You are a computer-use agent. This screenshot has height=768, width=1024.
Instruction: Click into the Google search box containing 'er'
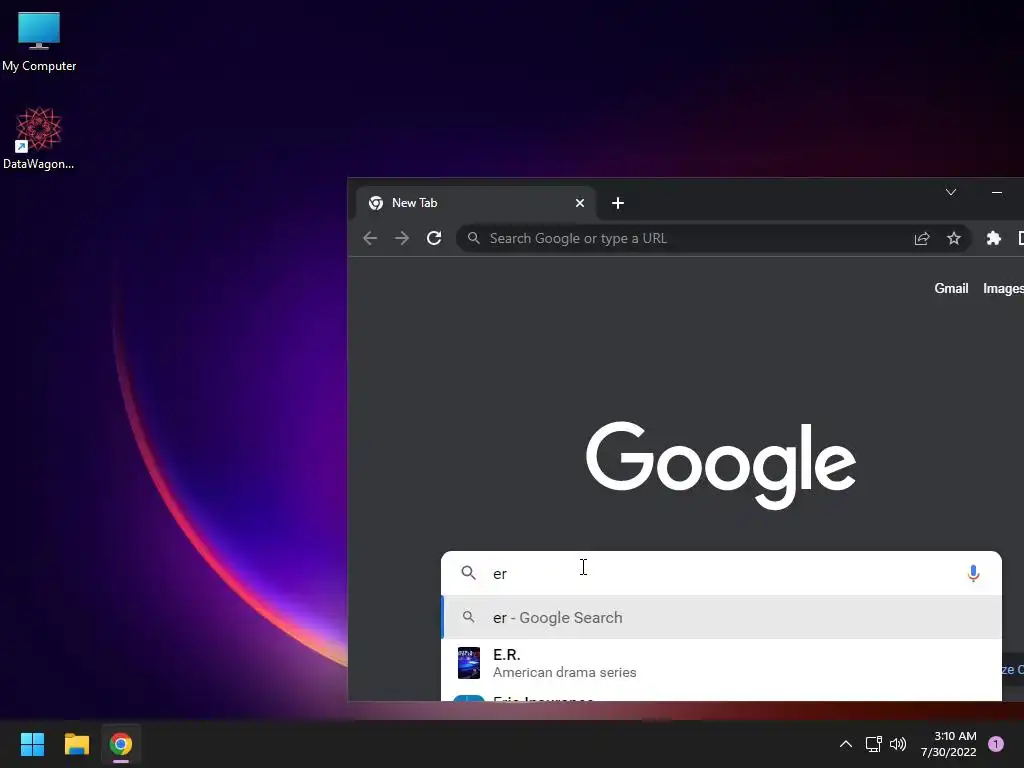point(721,573)
